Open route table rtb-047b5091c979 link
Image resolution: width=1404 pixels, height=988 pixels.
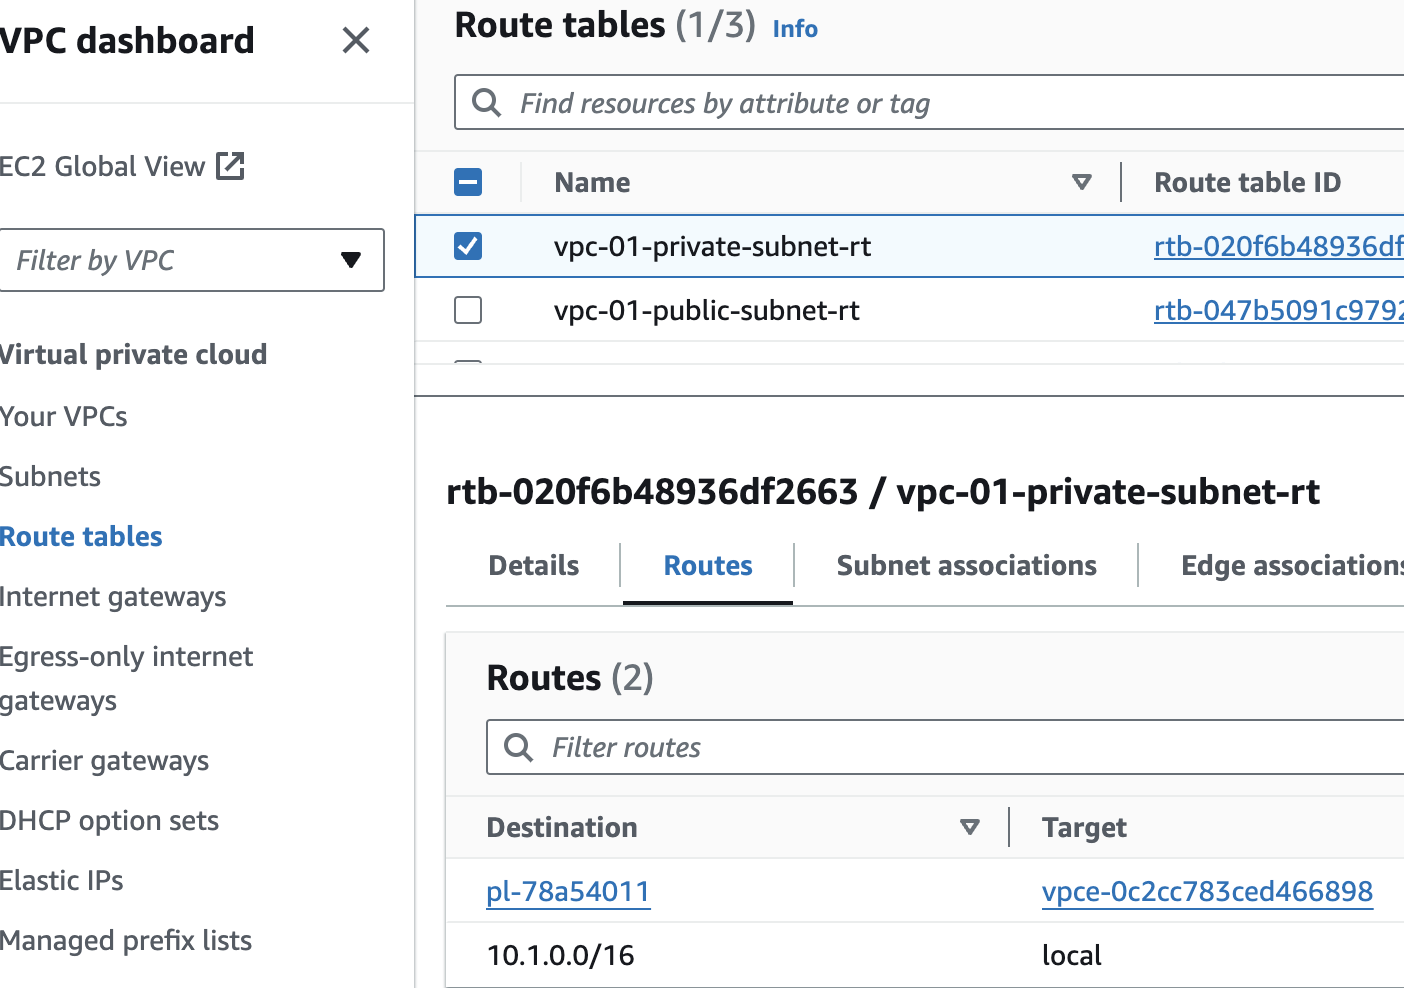point(1278,310)
